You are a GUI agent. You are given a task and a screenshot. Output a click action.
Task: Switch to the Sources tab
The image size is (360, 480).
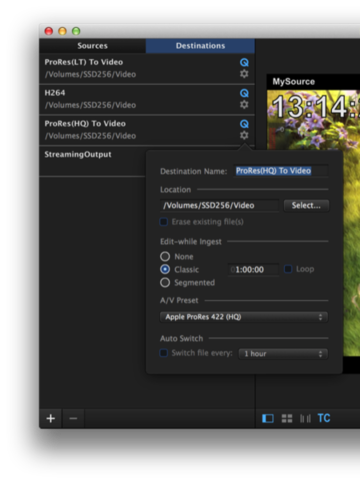92,46
